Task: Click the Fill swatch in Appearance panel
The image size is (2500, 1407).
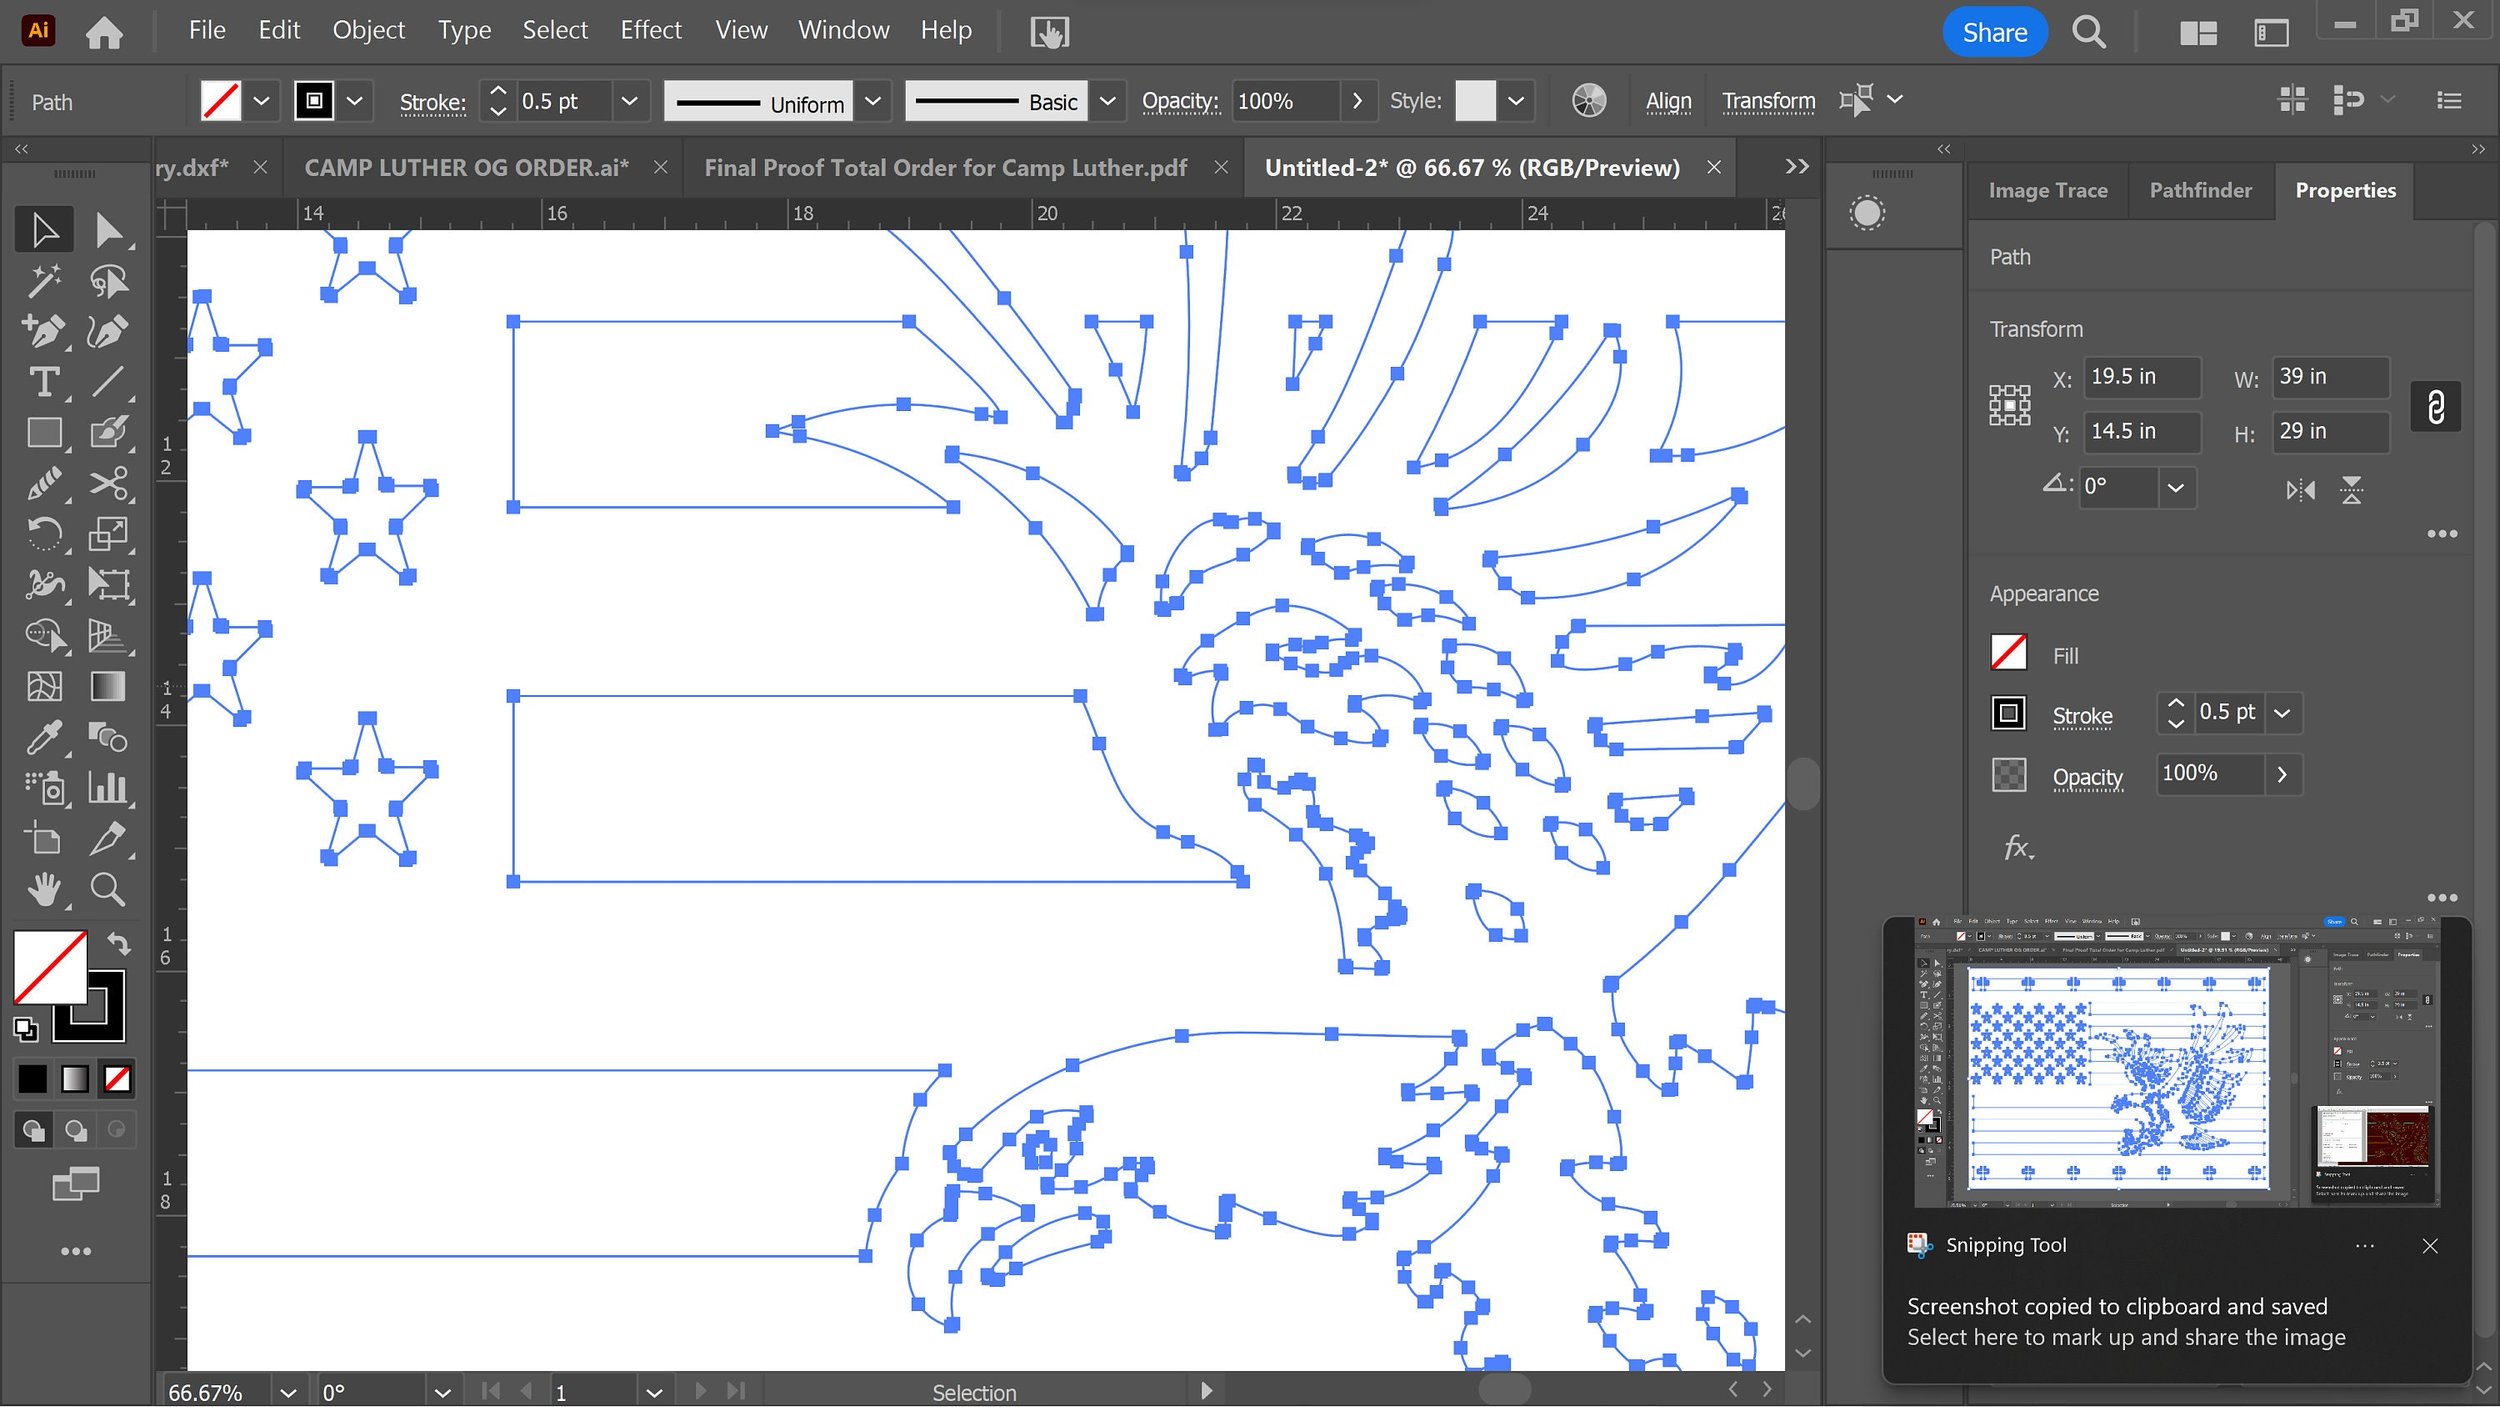Action: click(2008, 653)
